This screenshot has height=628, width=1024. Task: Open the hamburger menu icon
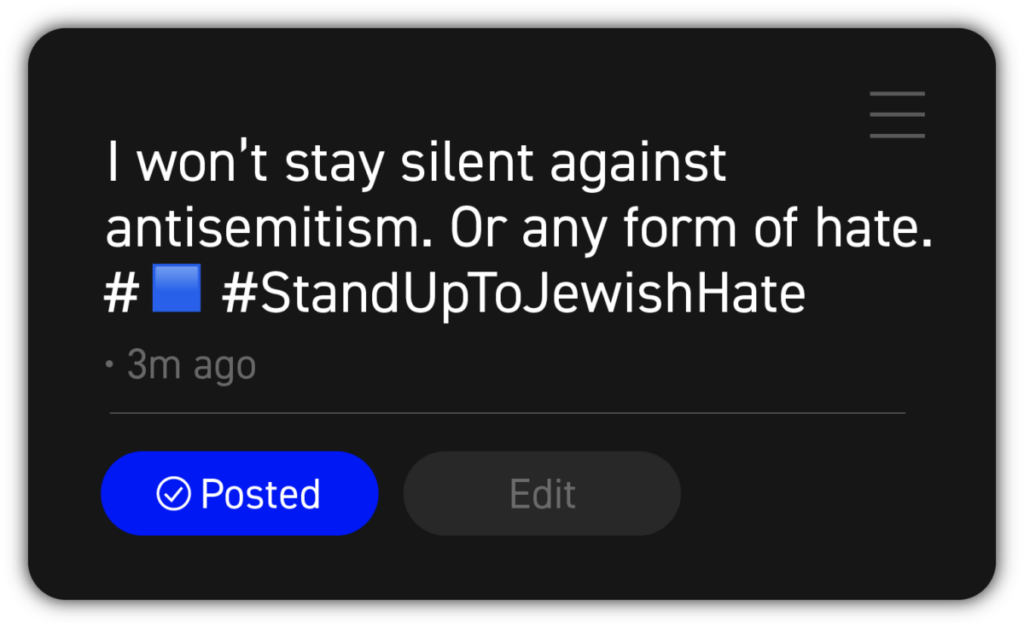[x=897, y=114]
